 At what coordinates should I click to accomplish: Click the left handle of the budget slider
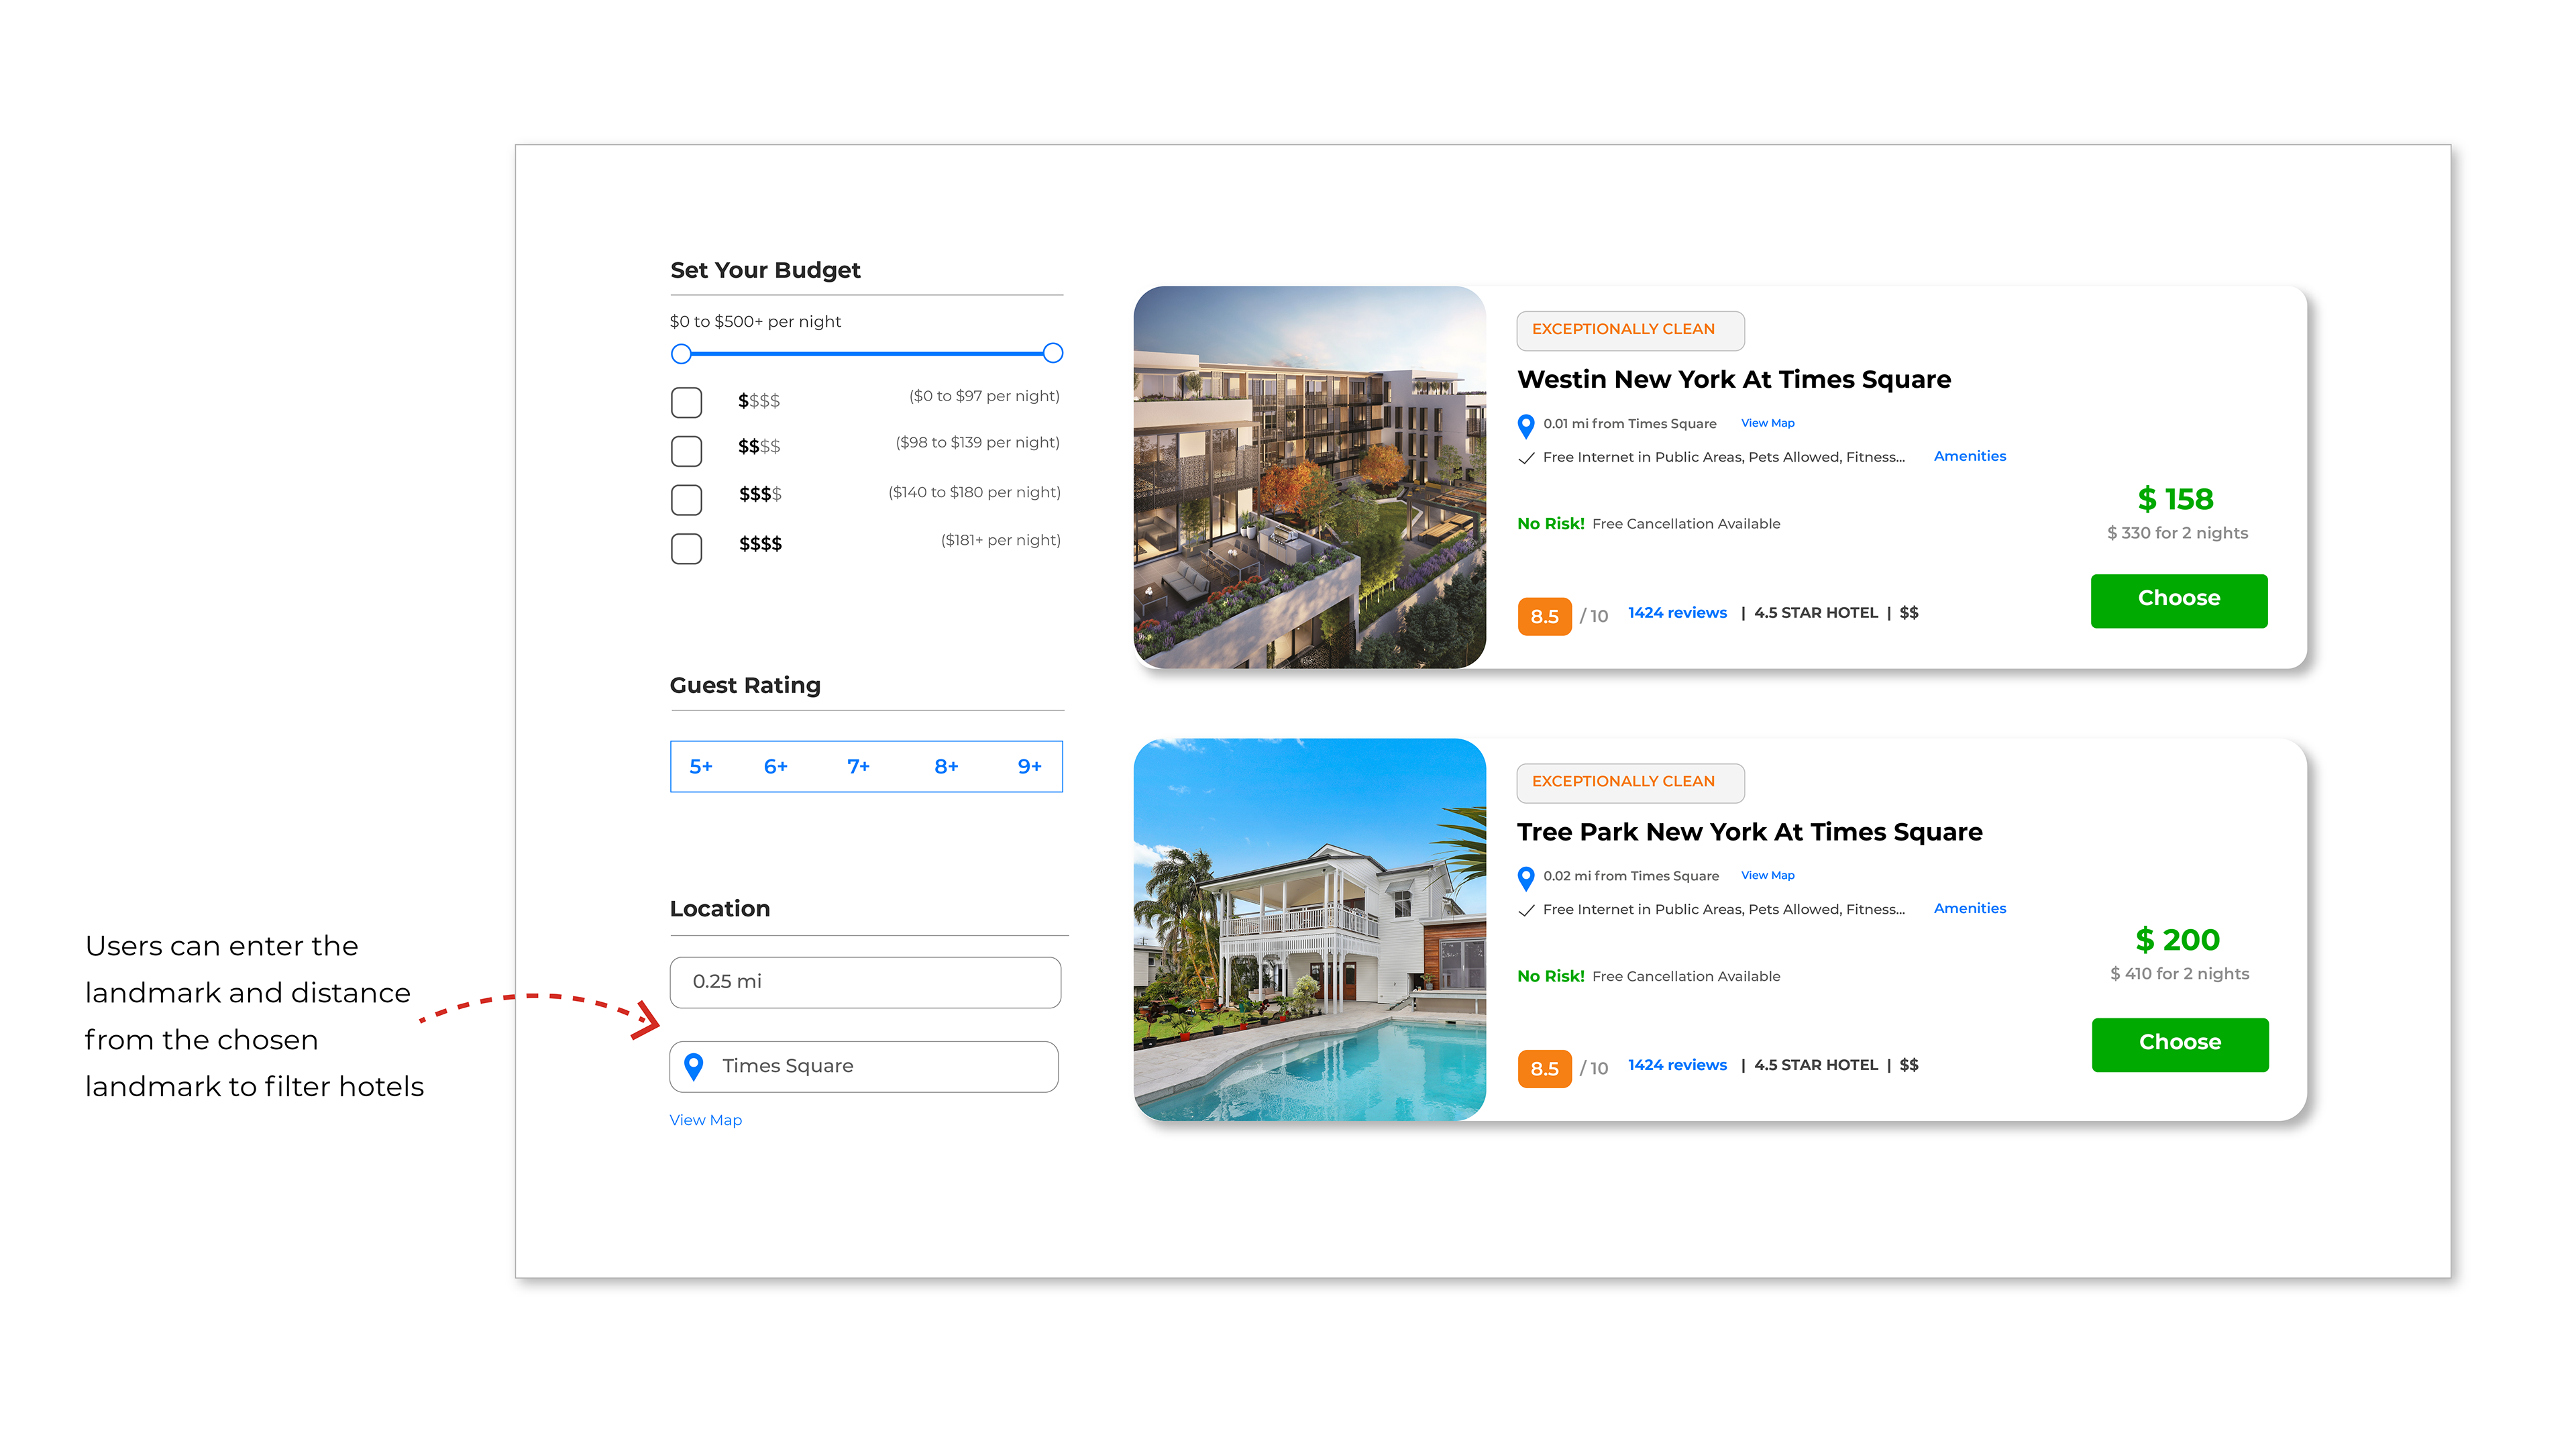pos(681,353)
